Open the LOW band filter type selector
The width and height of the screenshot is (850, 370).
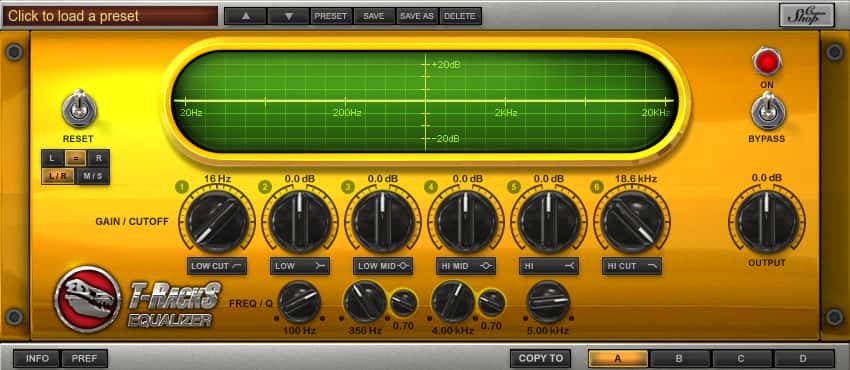[300, 266]
